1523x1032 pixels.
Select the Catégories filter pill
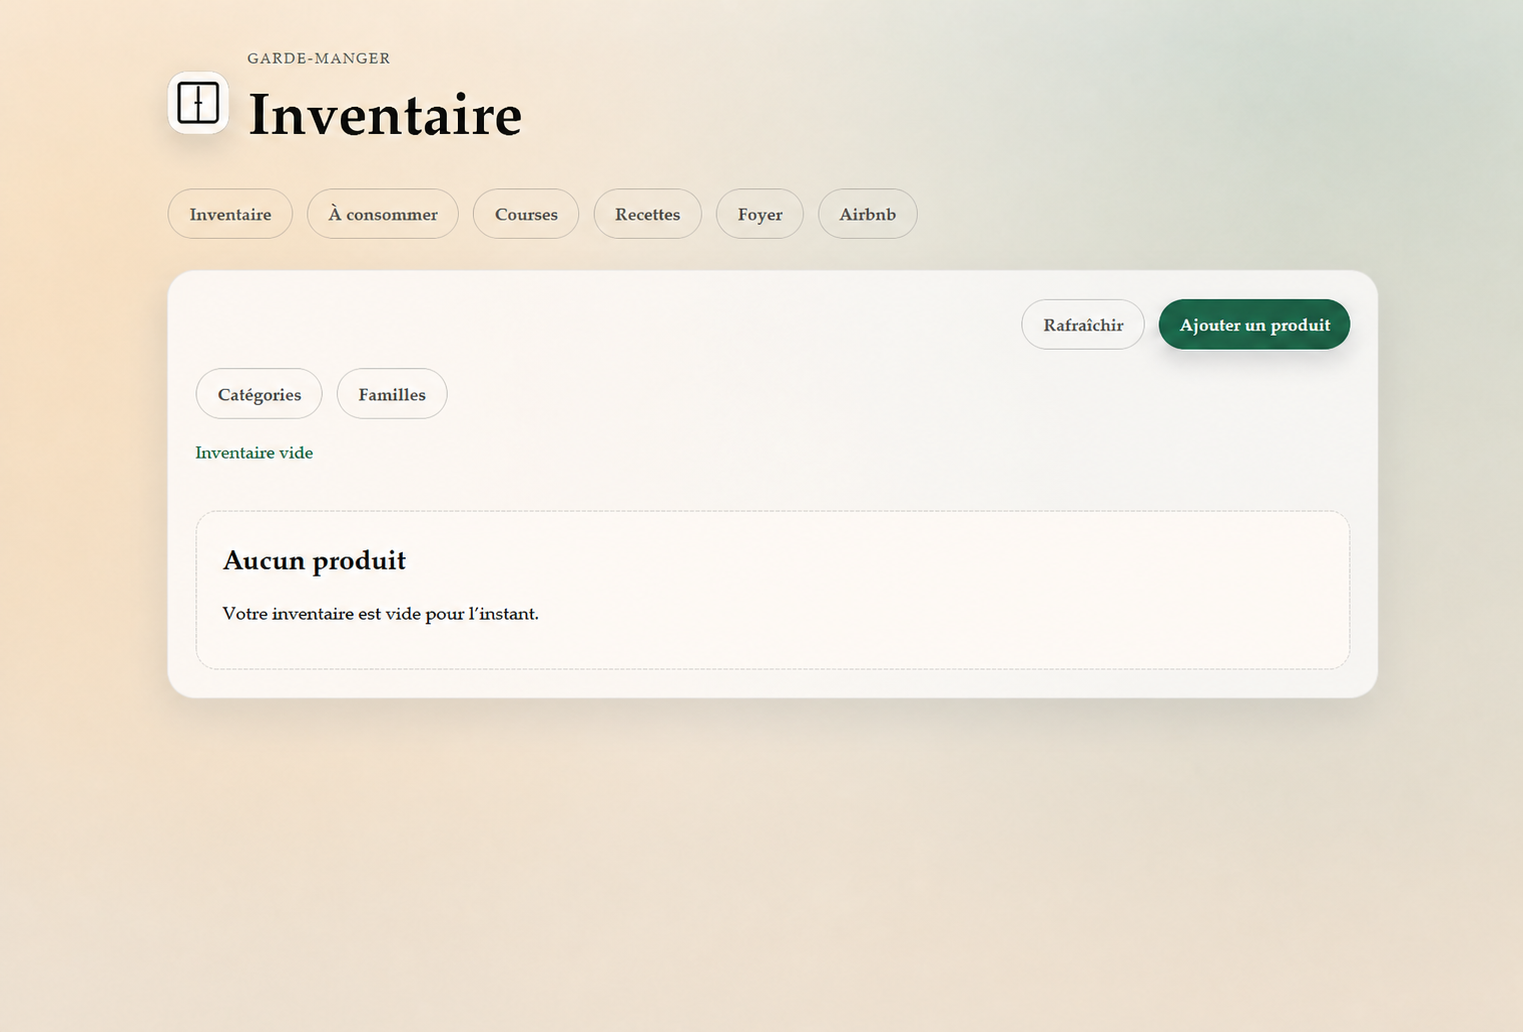[259, 394]
